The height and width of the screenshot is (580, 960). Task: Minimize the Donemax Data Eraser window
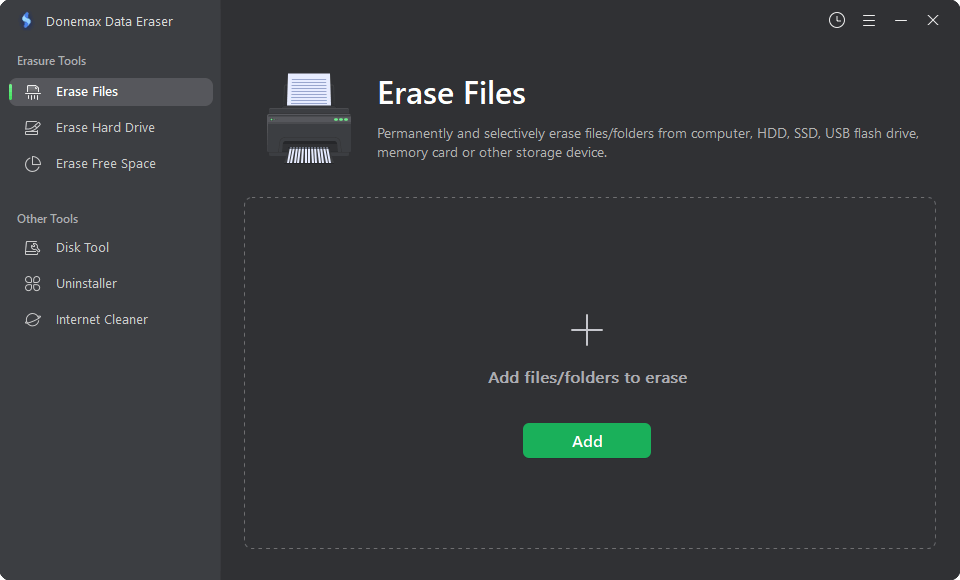coord(901,21)
